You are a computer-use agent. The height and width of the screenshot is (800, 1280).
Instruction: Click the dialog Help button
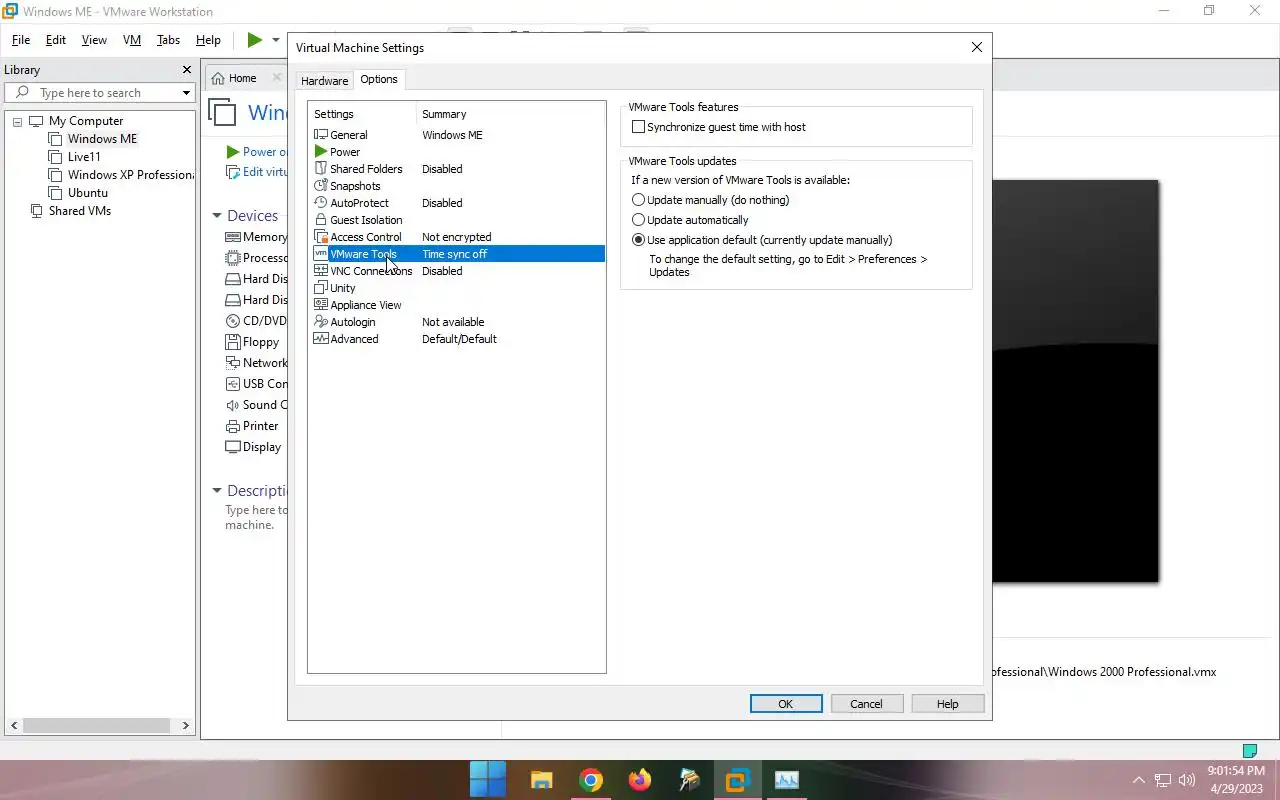click(x=947, y=704)
